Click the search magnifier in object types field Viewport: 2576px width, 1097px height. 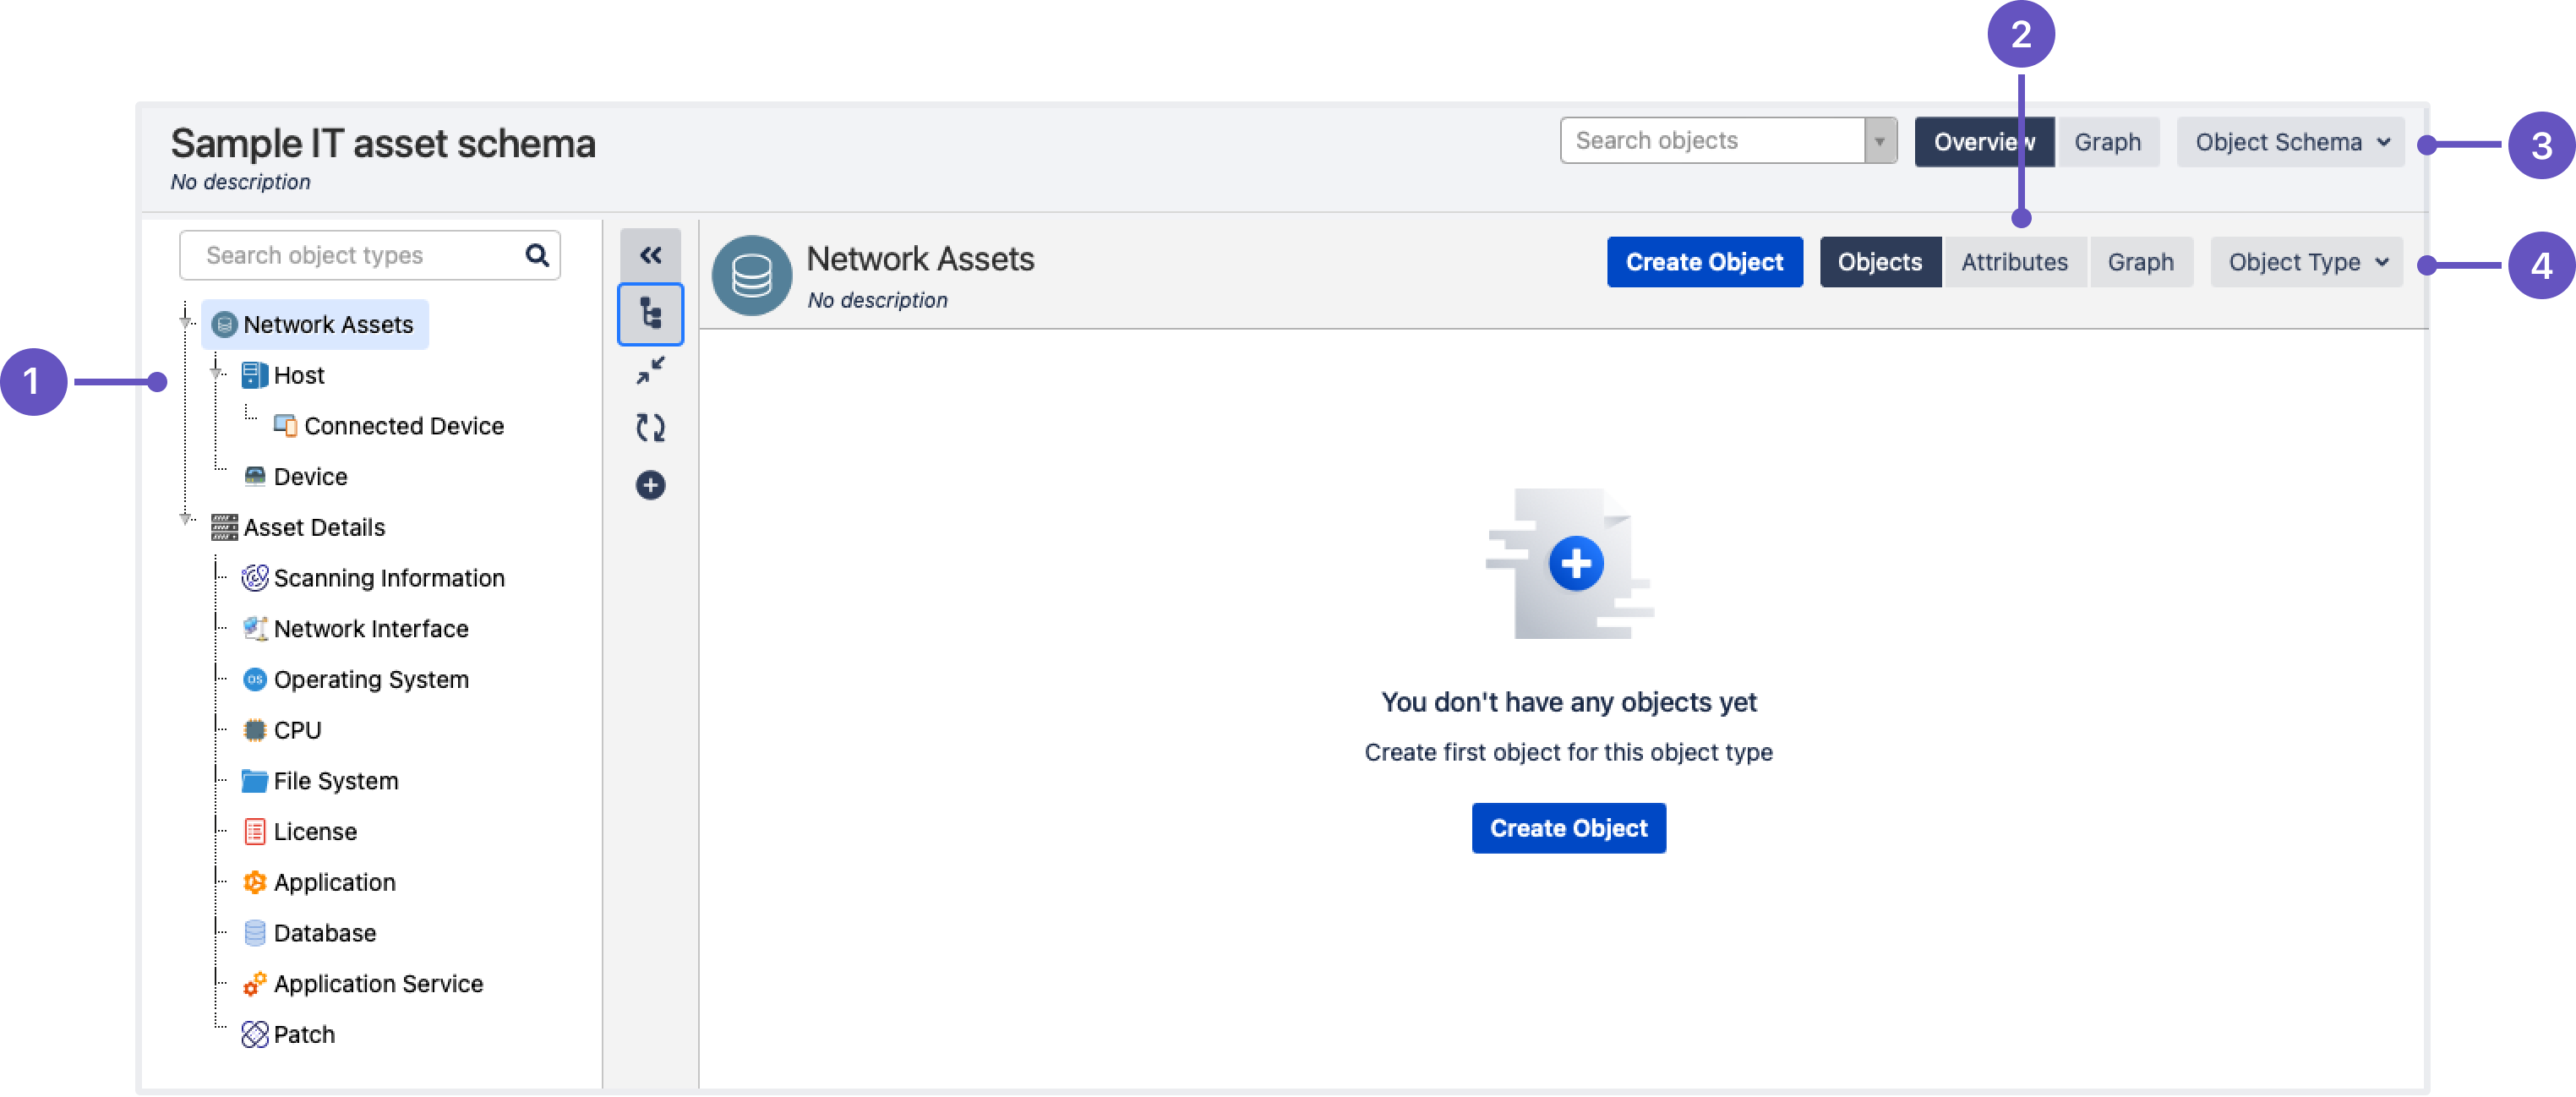pos(537,255)
